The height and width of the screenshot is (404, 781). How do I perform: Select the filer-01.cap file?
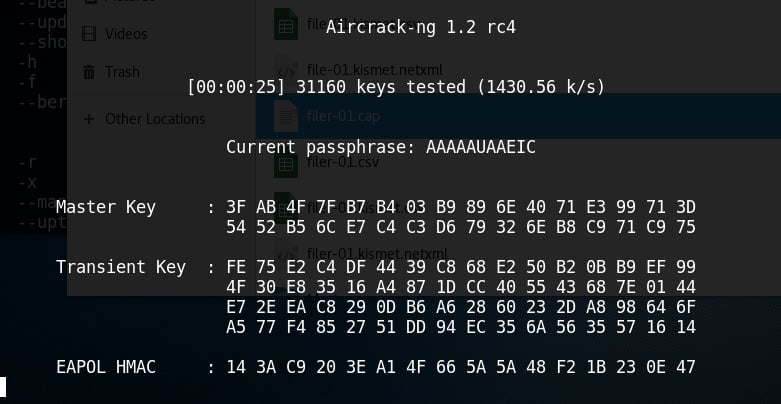click(x=518, y=116)
